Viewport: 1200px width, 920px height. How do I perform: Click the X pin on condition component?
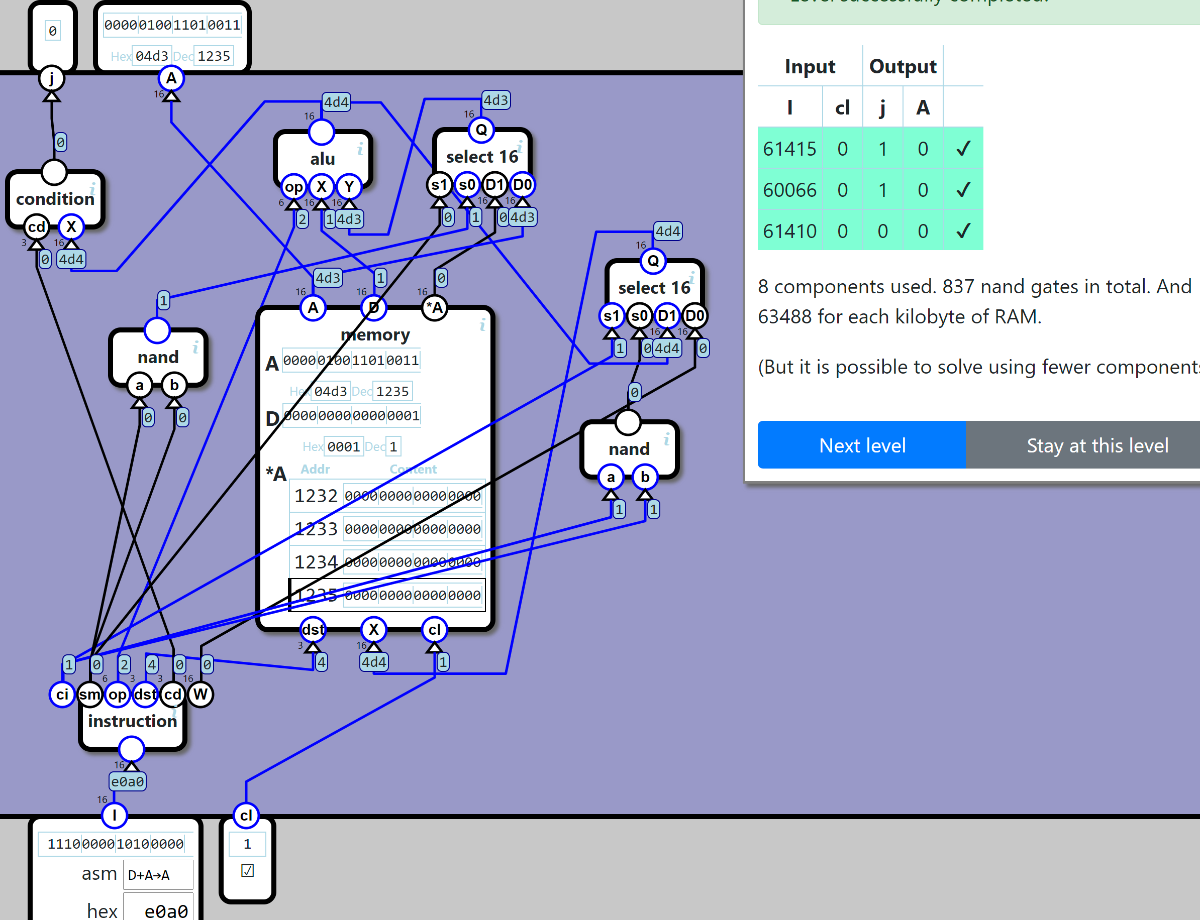(71, 227)
